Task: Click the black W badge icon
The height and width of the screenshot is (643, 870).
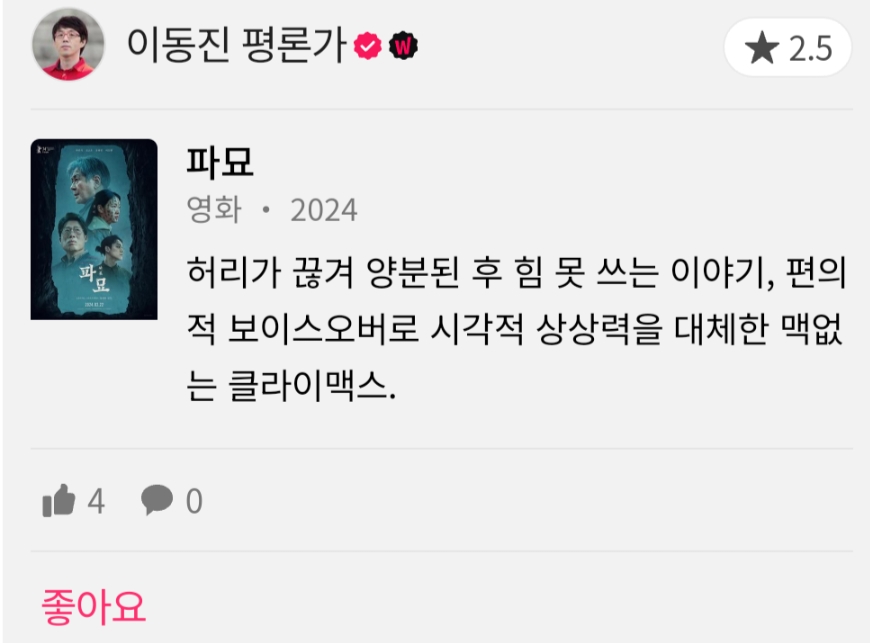Action: point(403,46)
